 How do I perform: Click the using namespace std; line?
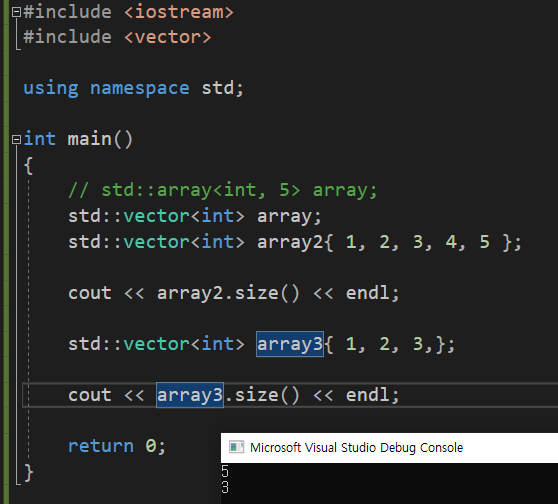(133, 88)
